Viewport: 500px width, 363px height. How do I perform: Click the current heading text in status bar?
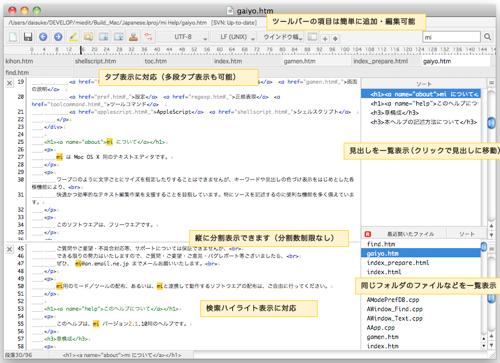122,355
